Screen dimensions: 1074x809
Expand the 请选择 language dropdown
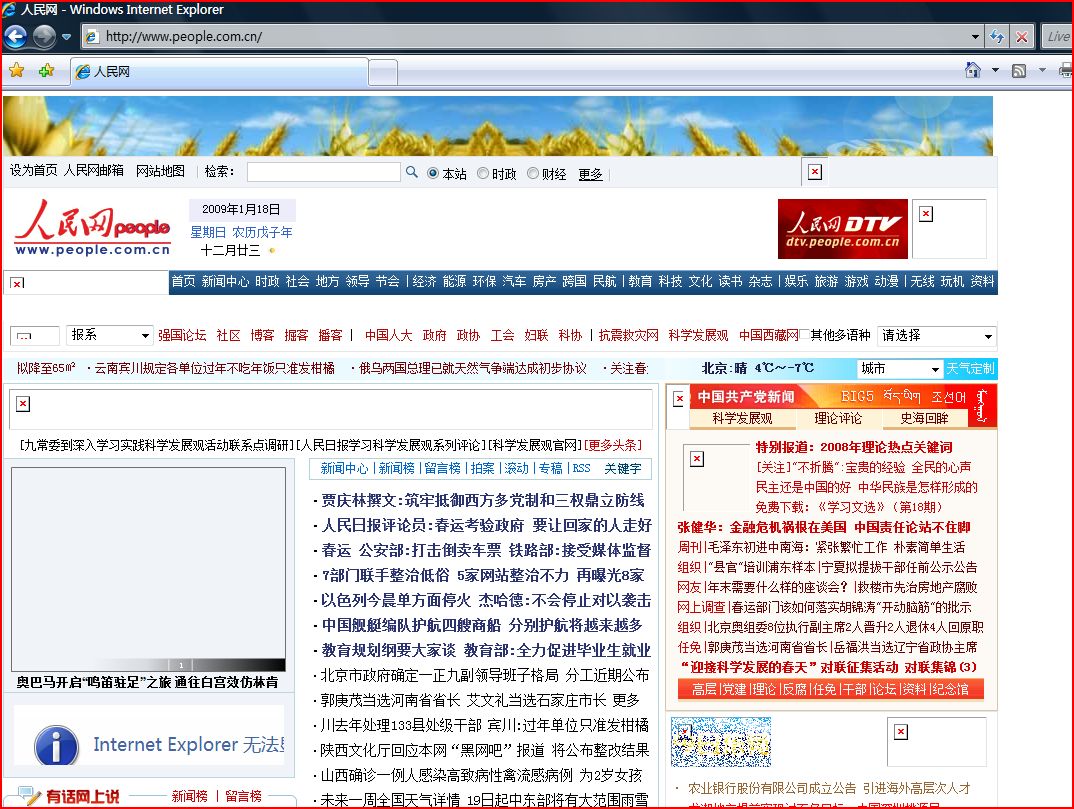(936, 336)
